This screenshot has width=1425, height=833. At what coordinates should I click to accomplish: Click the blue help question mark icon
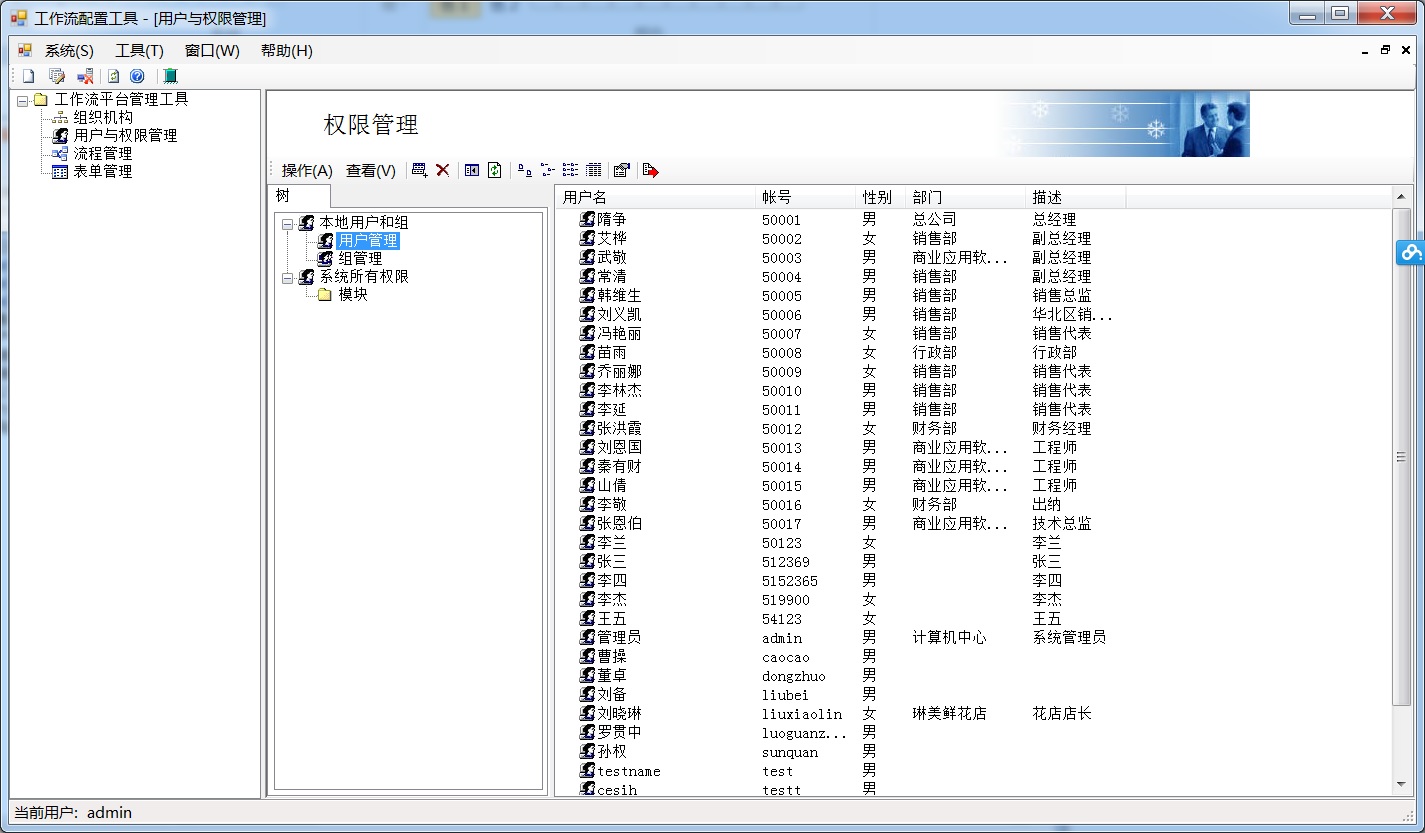tap(137, 76)
